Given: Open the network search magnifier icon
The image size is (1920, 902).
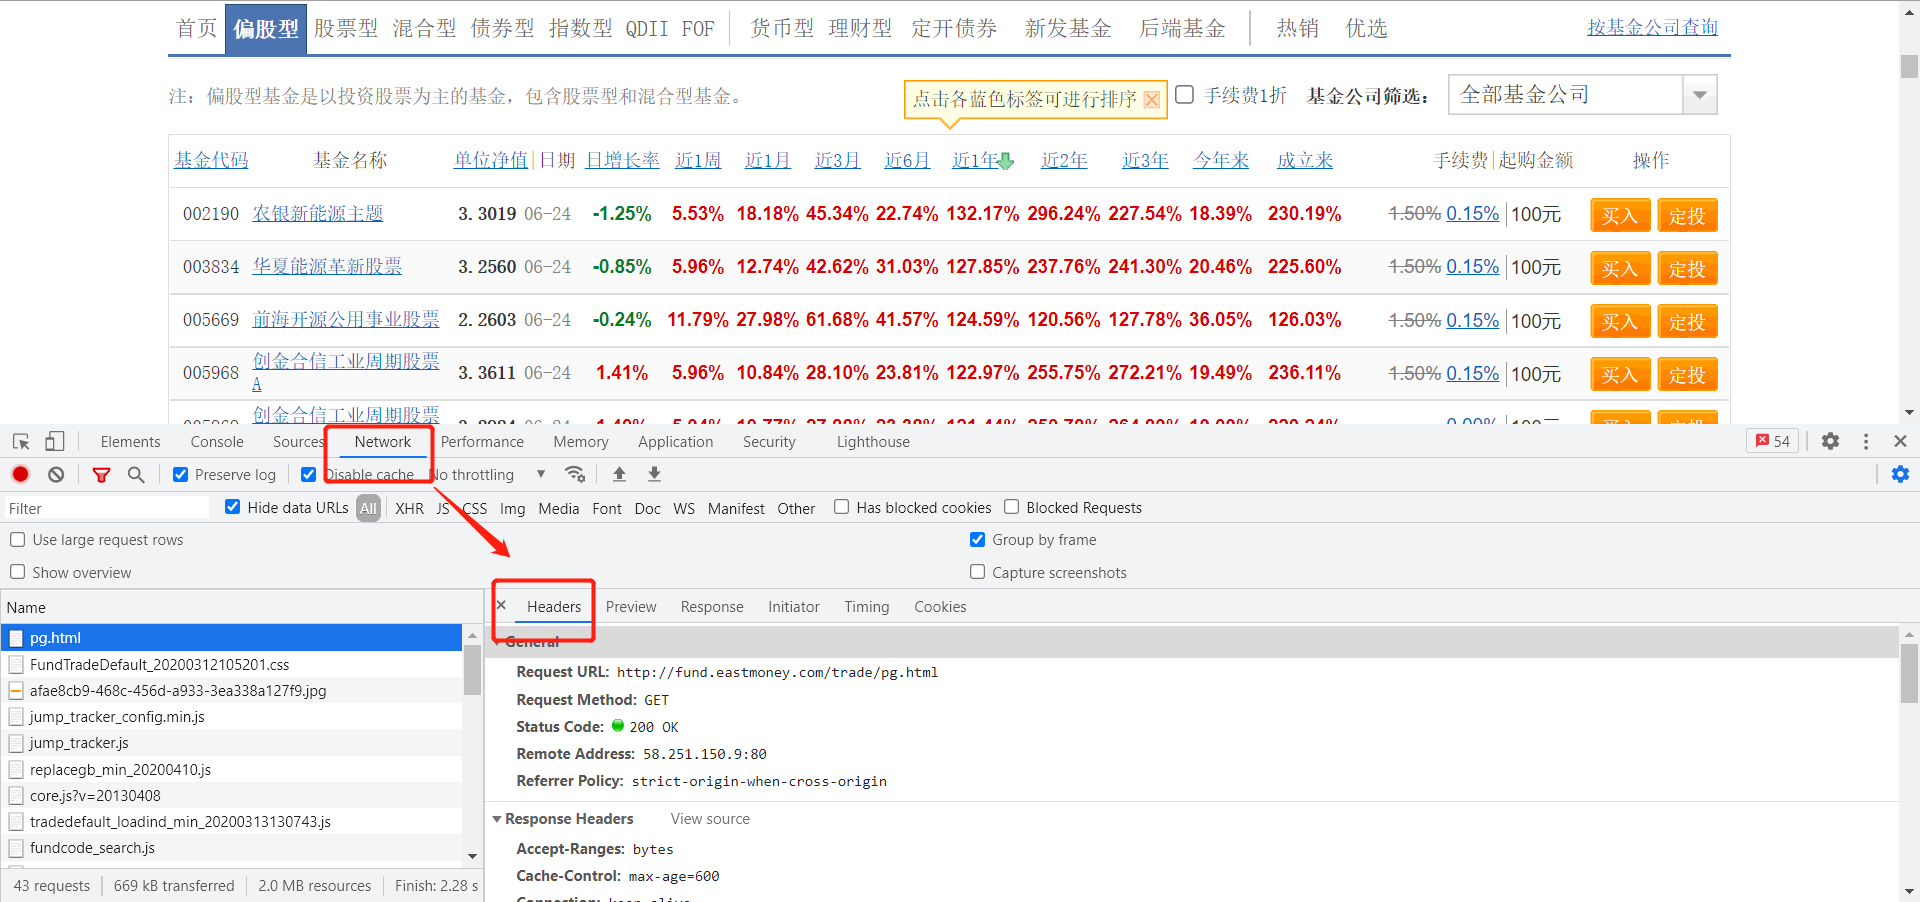Looking at the screenshot, I should pos(136,474).
